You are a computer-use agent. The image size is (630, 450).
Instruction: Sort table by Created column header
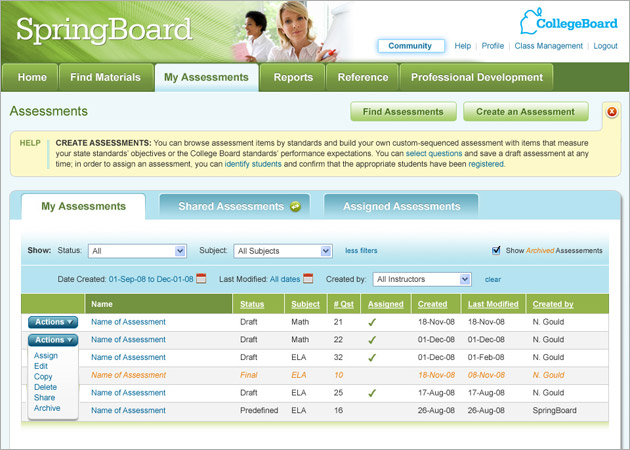click(x=432, y=304)
